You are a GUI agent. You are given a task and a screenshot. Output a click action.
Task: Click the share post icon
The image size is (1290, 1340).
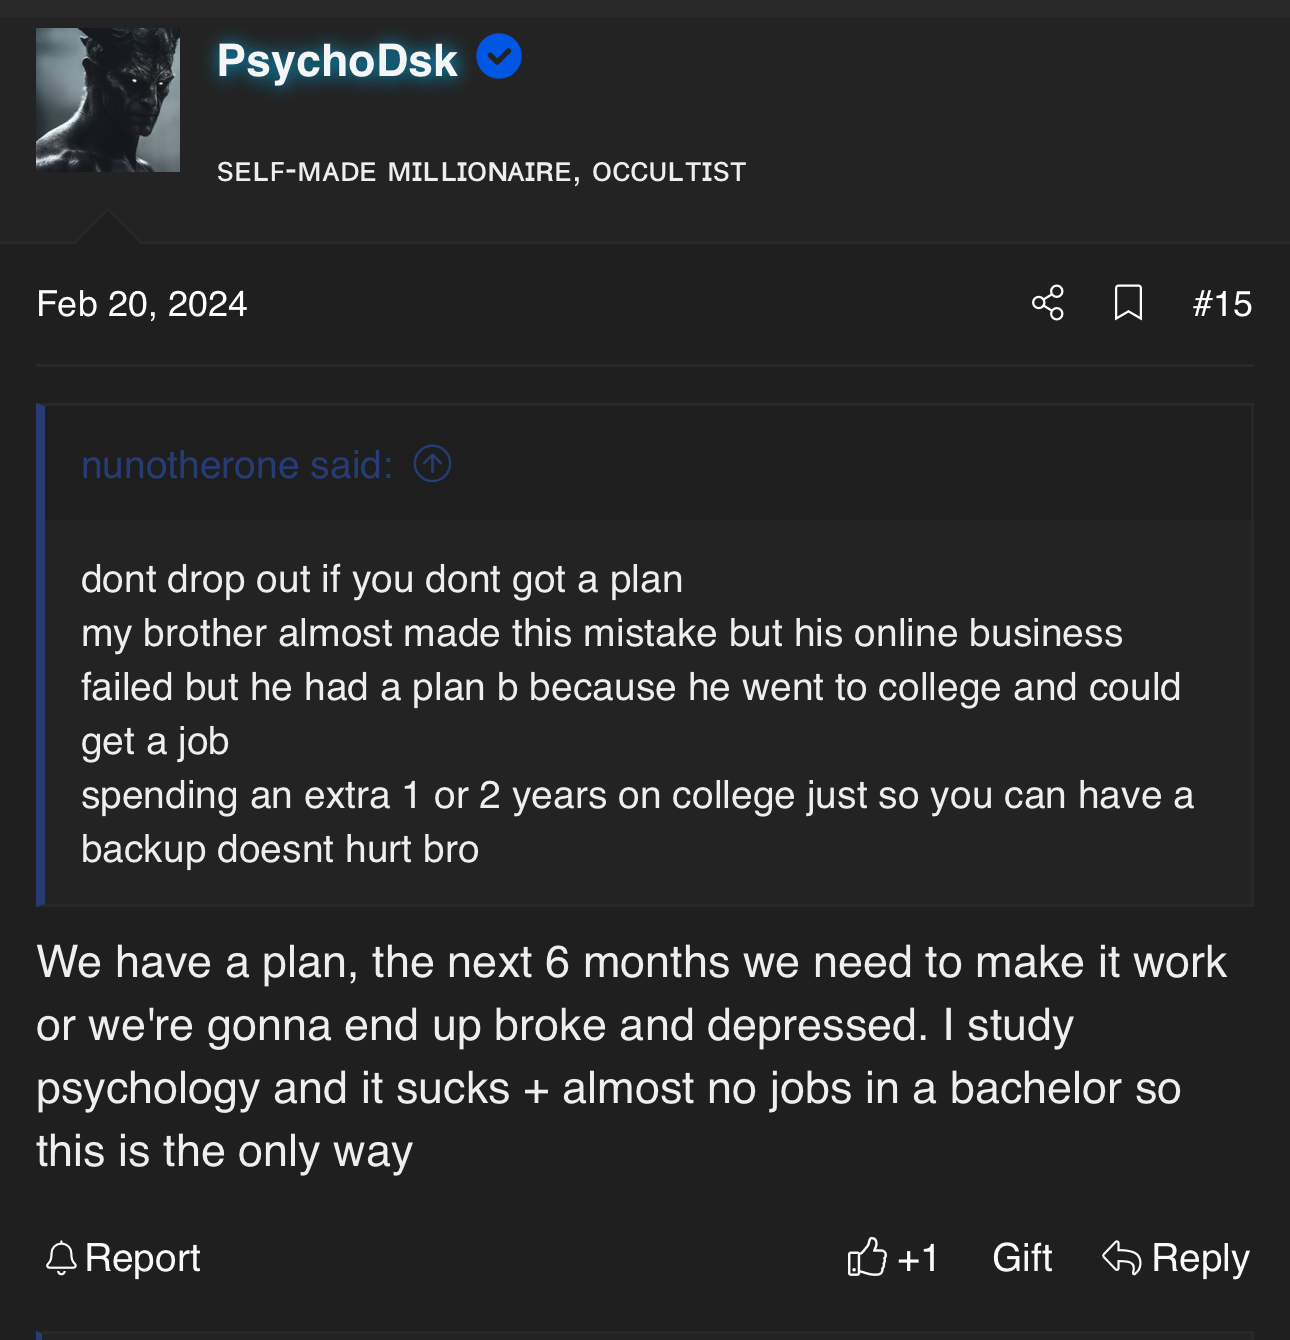pos(1048,303)
